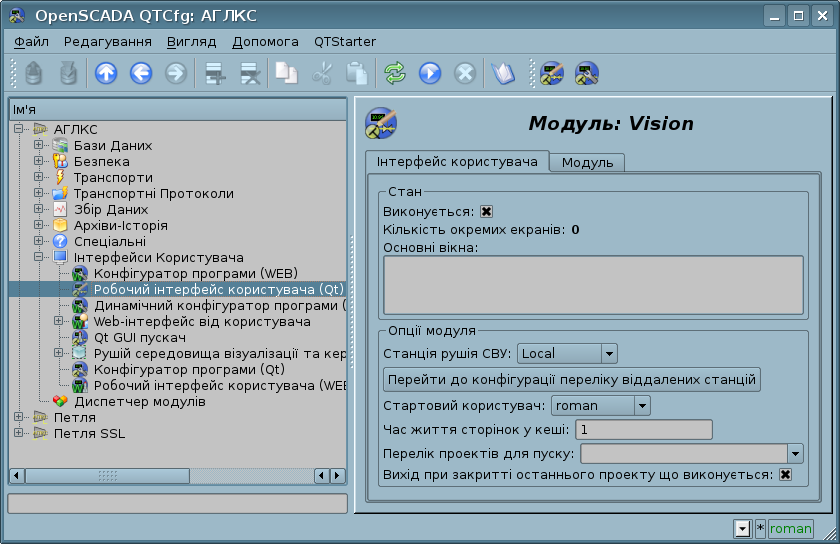Click 'Перейти до конфігурації переліку віддалених станцій' button

pyautogui.click(x=572, y=380)
